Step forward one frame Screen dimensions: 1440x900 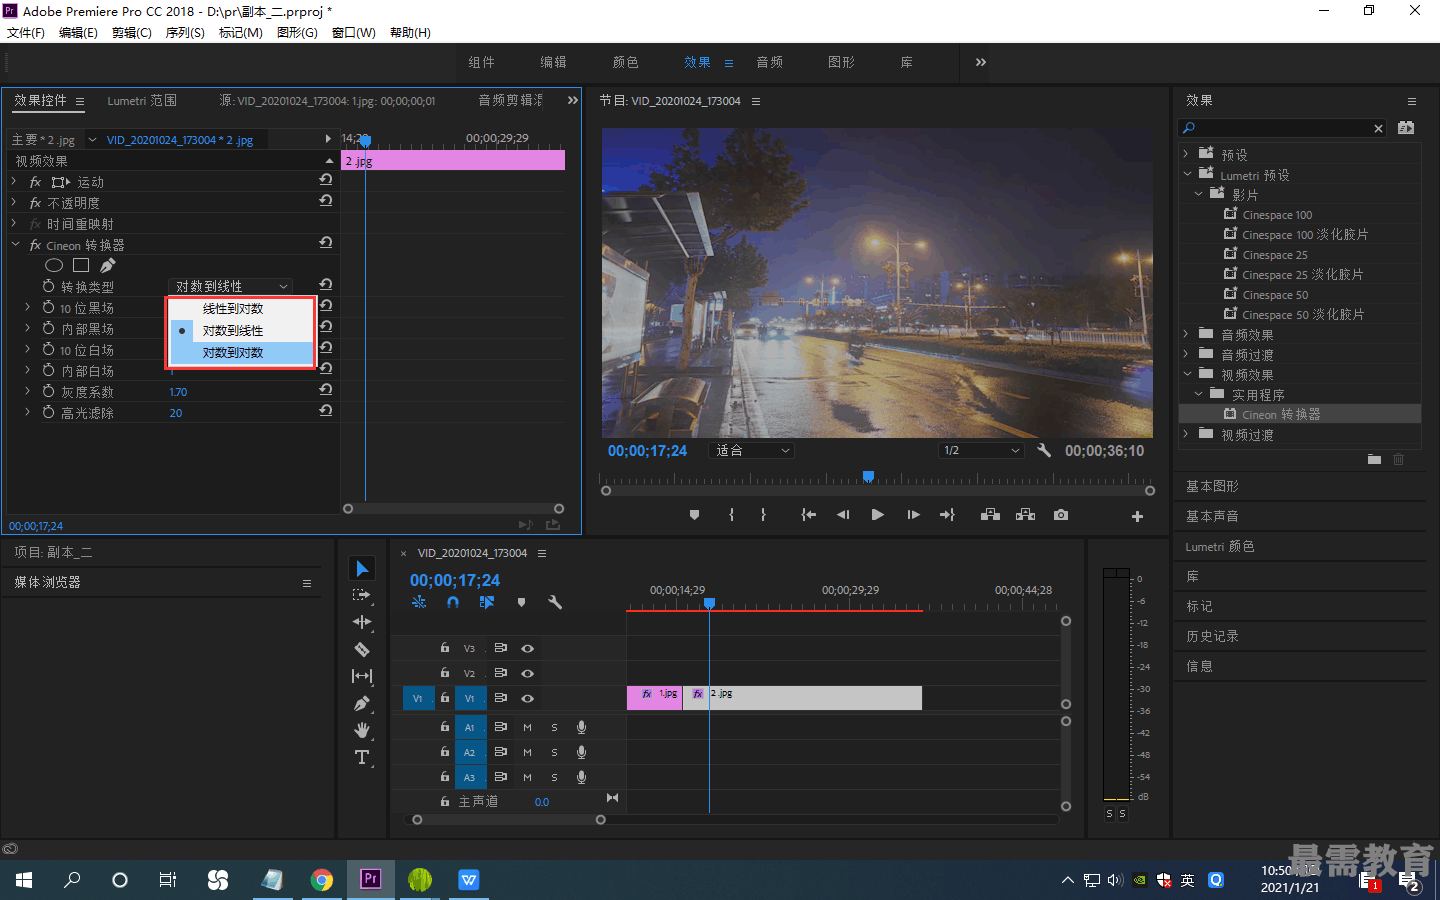913,515
